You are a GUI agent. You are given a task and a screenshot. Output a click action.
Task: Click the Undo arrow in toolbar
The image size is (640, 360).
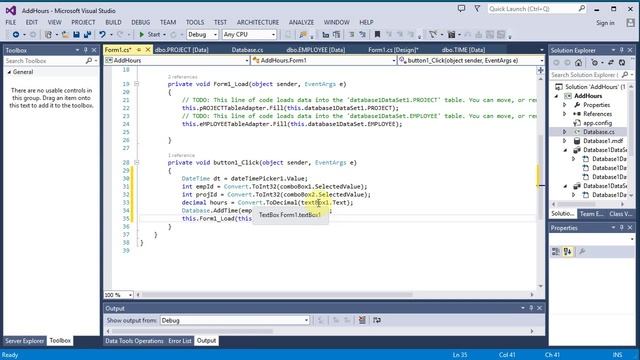click(102, 35)
